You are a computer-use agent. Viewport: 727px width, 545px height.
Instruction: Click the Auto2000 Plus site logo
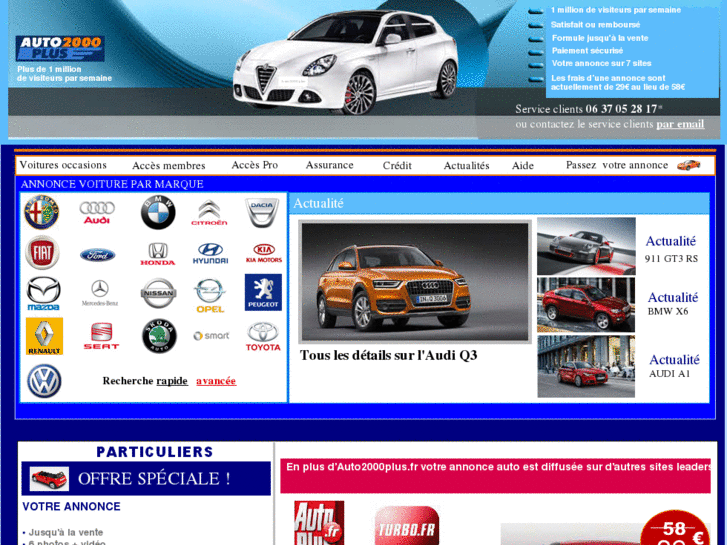60,48
